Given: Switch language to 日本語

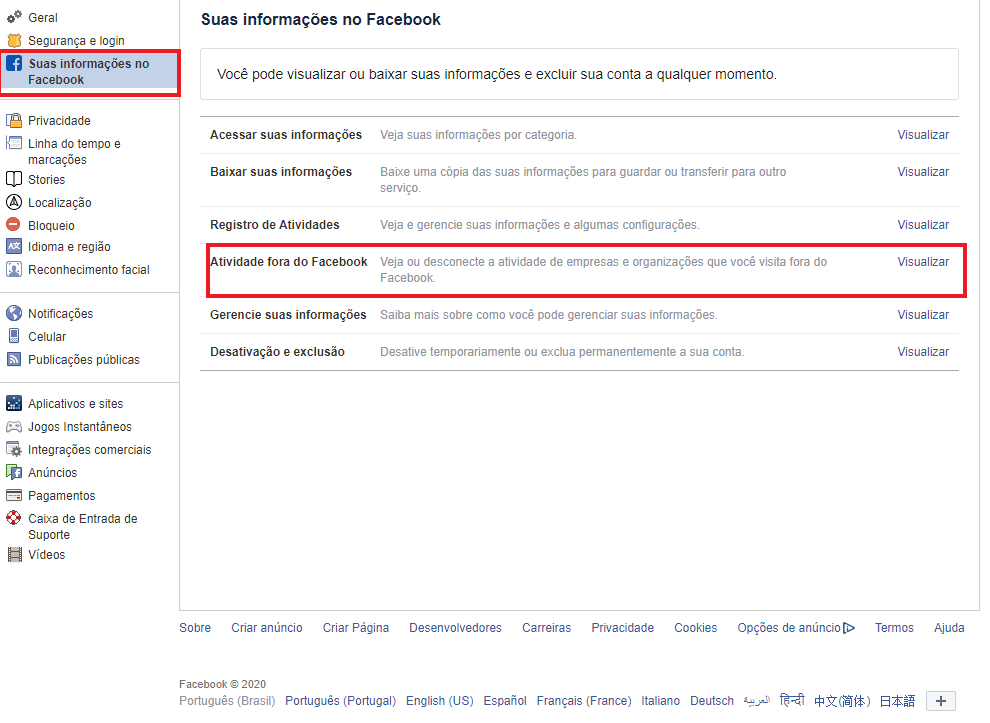Looking at the screenshot, I should pos(897,701).
